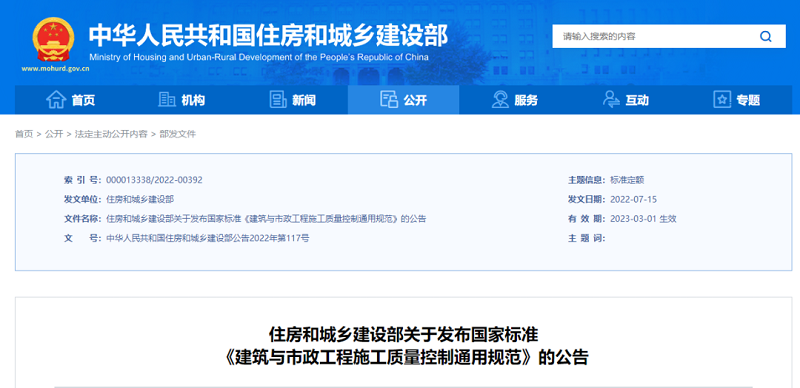Open the 互动 navigation tab
The height and width of the screenshot is (388, 800).
[626, 100]
